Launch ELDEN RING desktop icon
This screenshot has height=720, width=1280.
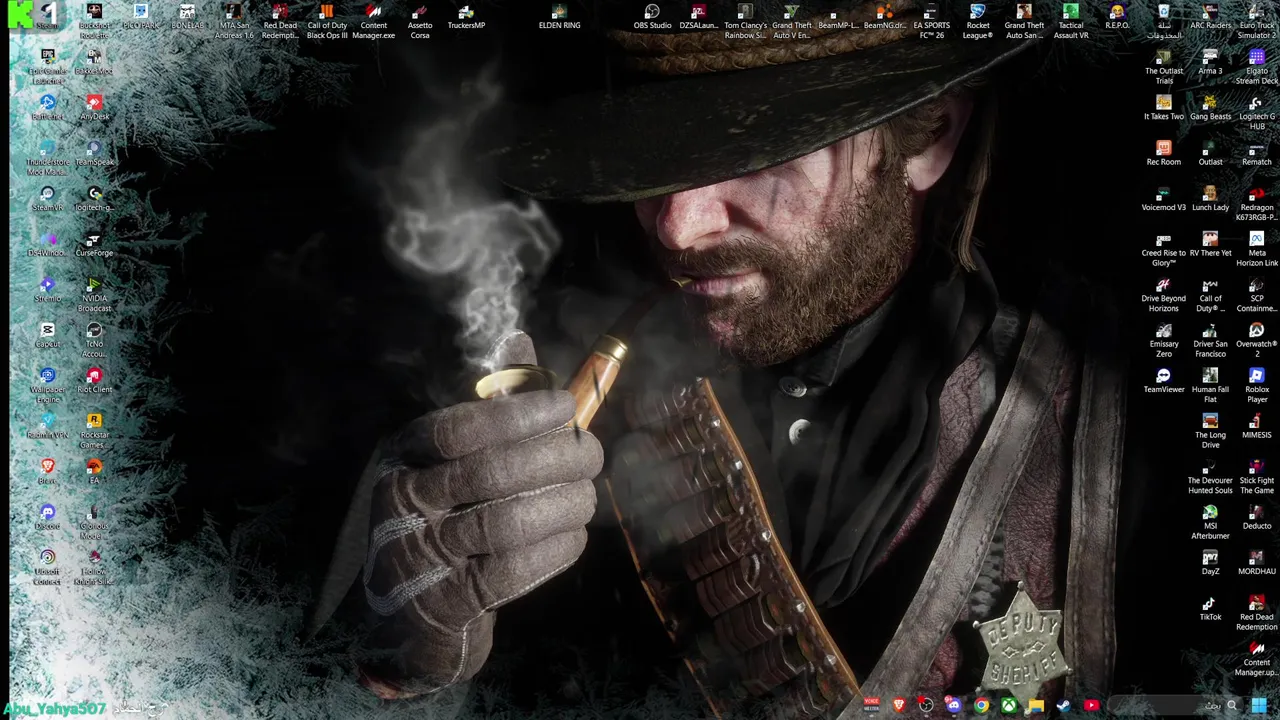coord(559,16)
